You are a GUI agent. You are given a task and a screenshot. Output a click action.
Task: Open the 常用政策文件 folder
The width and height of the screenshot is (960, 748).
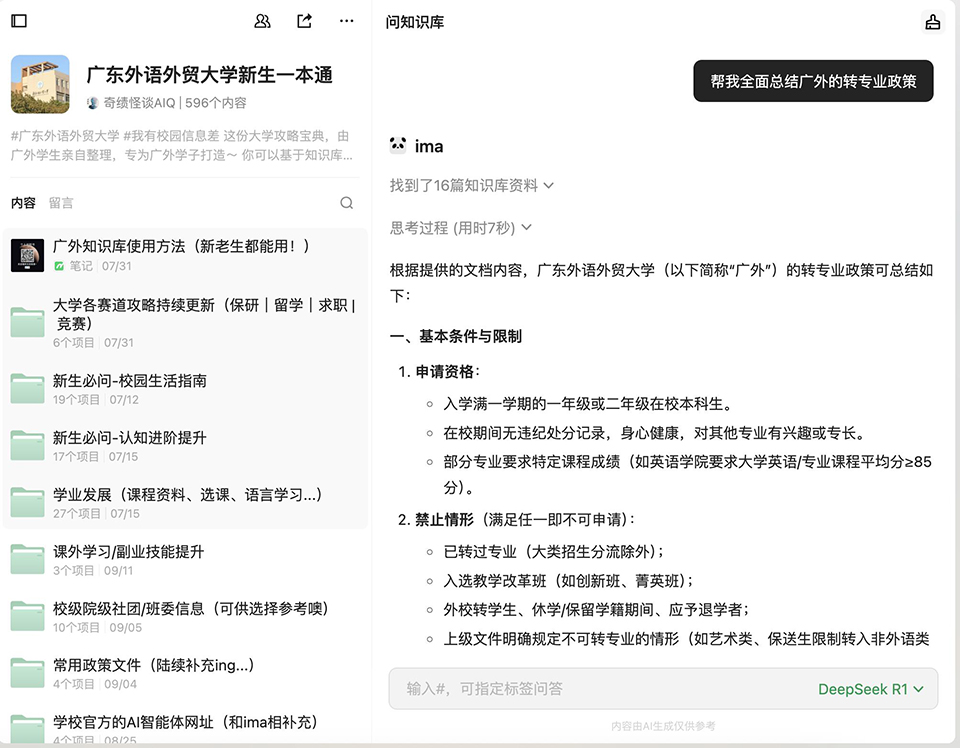coord(152,666)
